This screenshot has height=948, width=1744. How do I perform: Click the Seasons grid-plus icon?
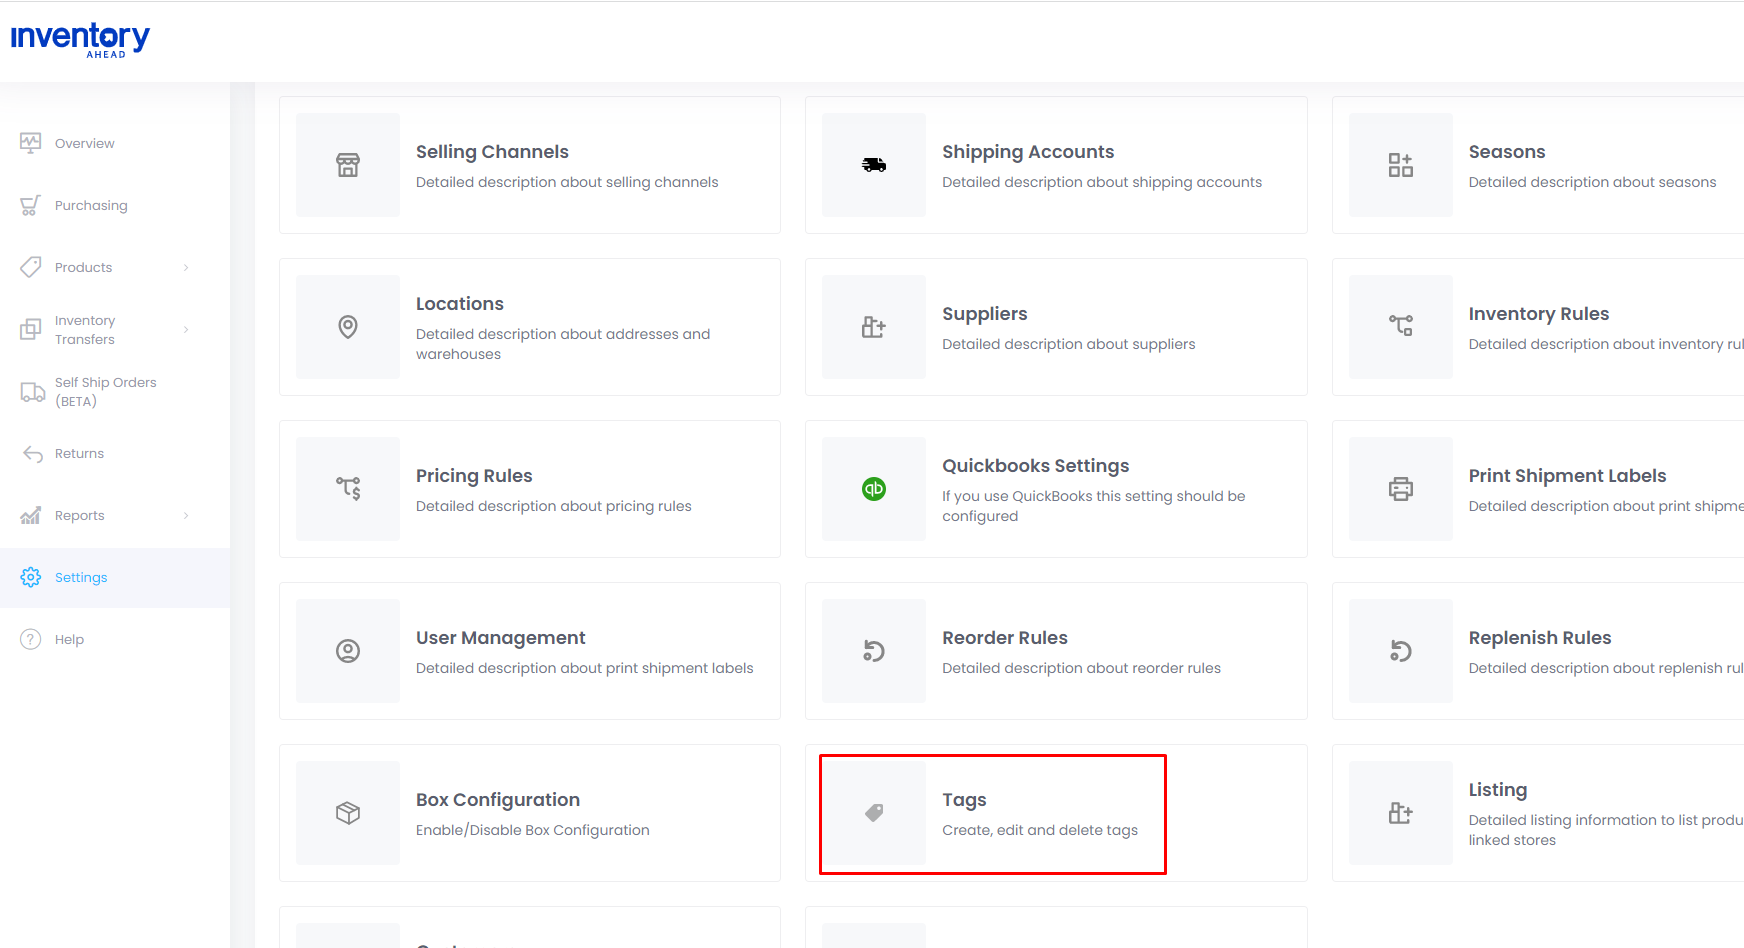click(x=1401, y=165)
